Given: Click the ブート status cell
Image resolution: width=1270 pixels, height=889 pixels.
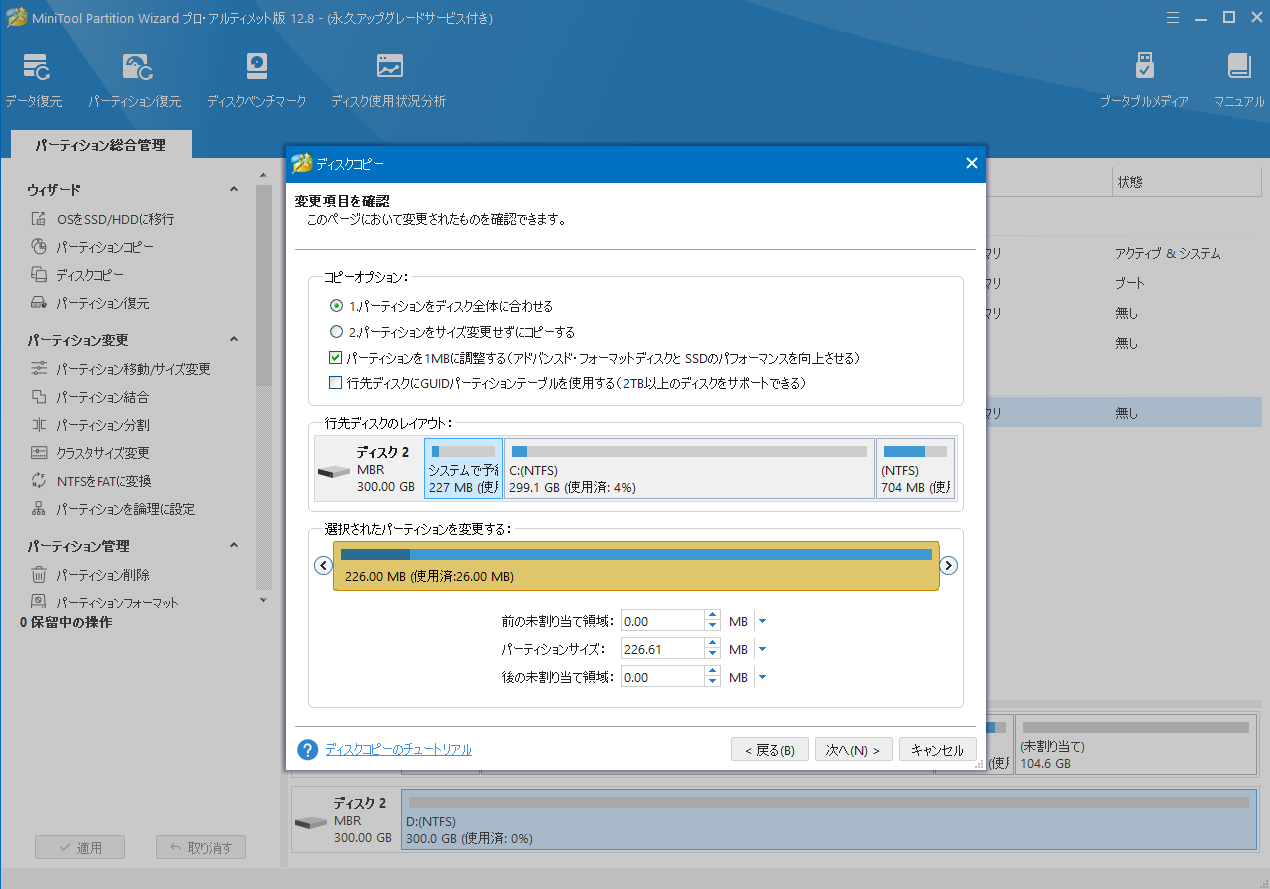Looking at the screenshot, I should (1130, 283).
